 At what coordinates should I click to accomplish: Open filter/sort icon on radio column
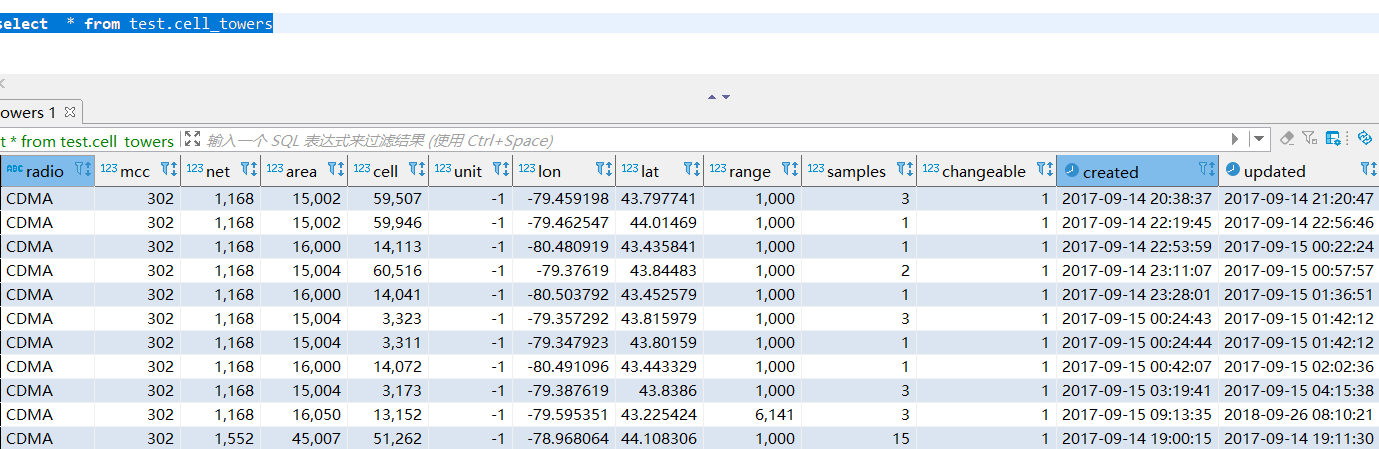(83, 170)
